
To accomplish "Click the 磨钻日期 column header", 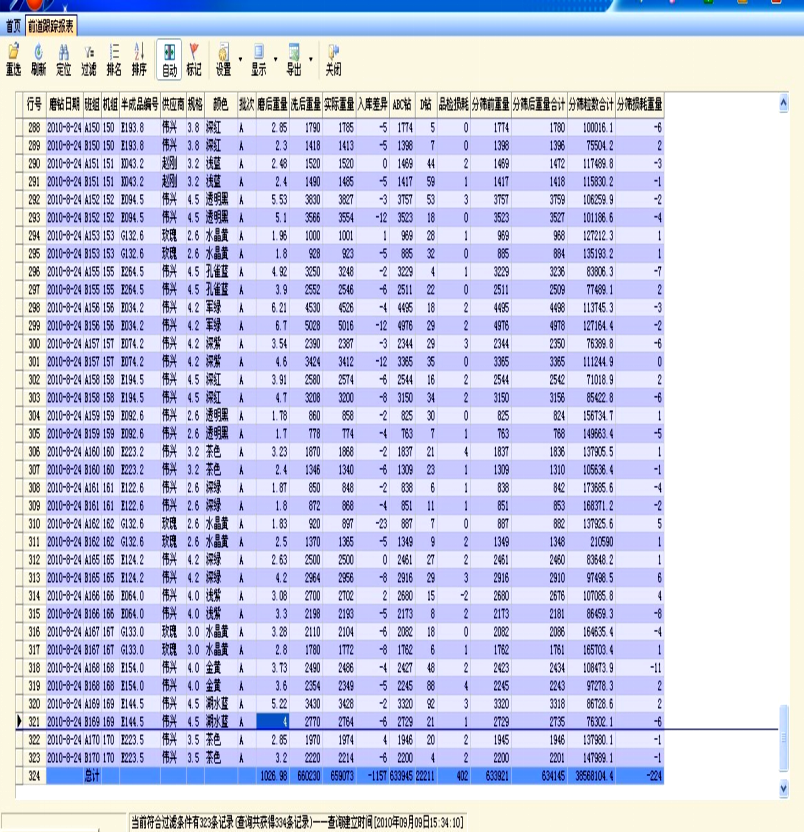I will 65,103.
